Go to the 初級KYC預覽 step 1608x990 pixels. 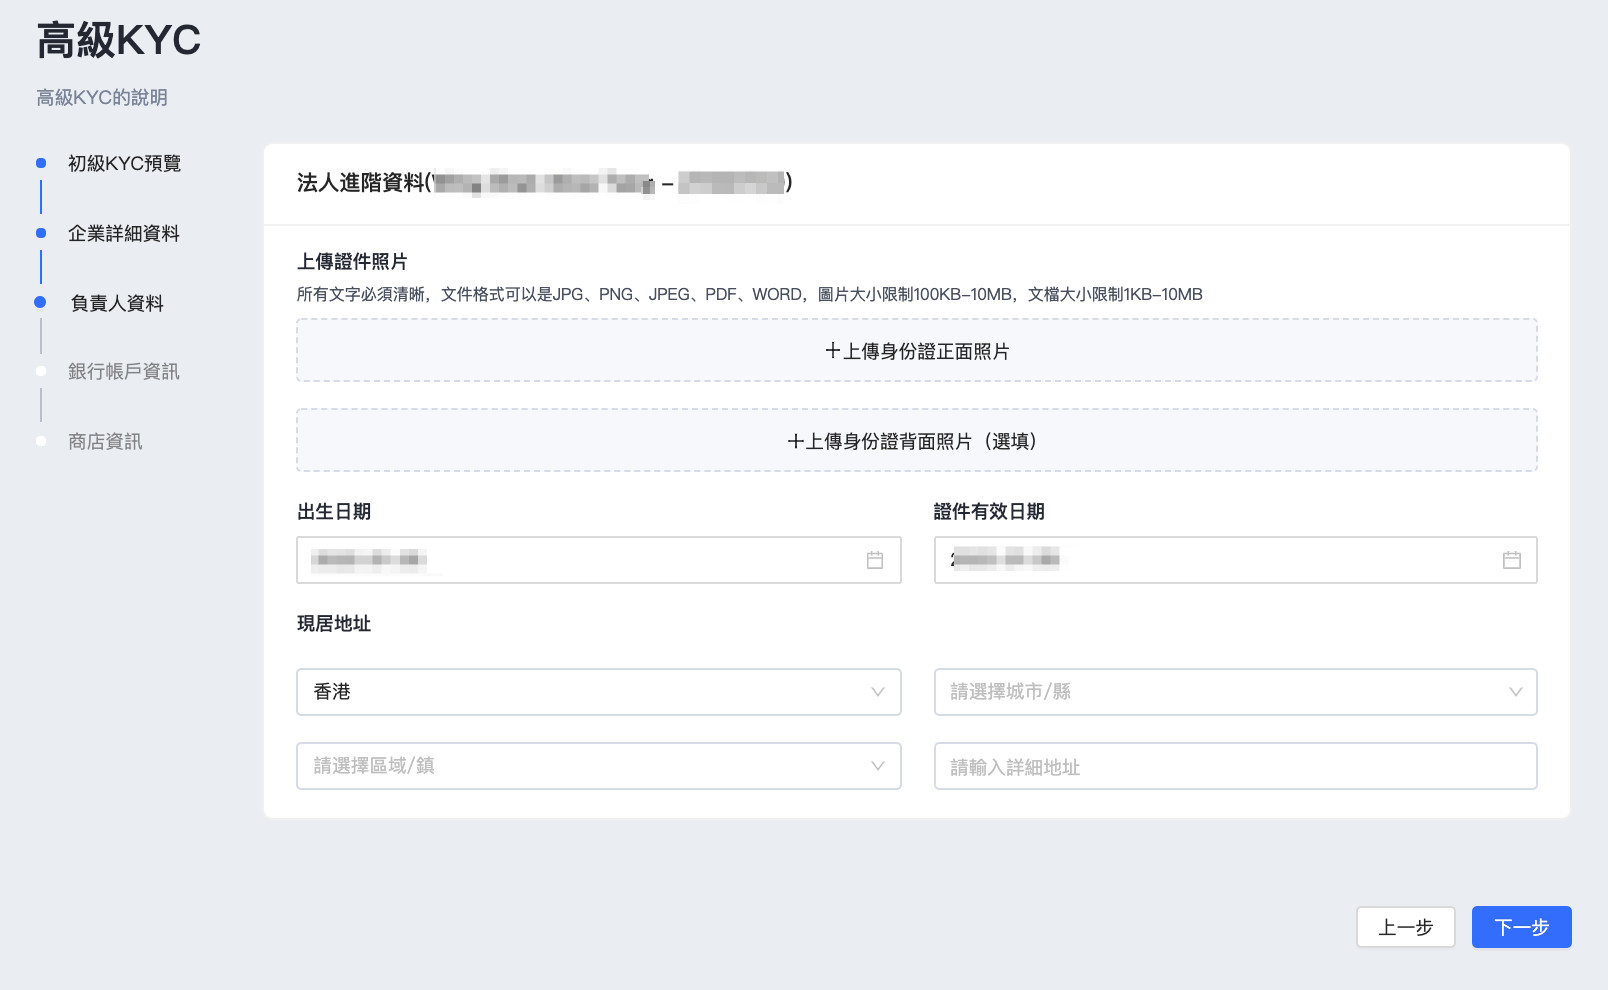coord(124,163)
